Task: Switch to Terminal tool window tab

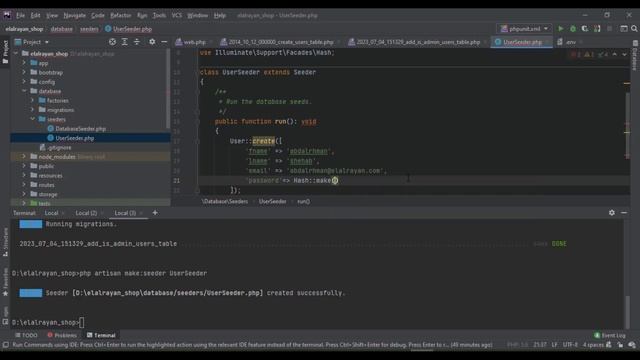Action: pos(101,335)
